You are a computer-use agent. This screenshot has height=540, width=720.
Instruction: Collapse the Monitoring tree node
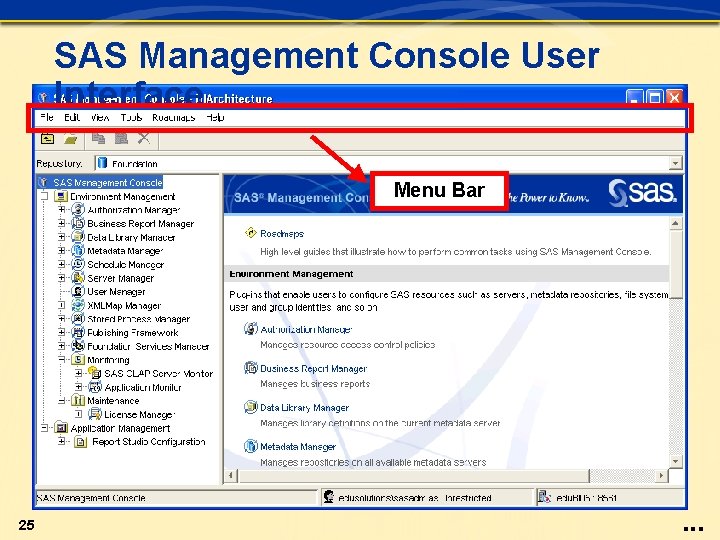(x=62, y=360)
